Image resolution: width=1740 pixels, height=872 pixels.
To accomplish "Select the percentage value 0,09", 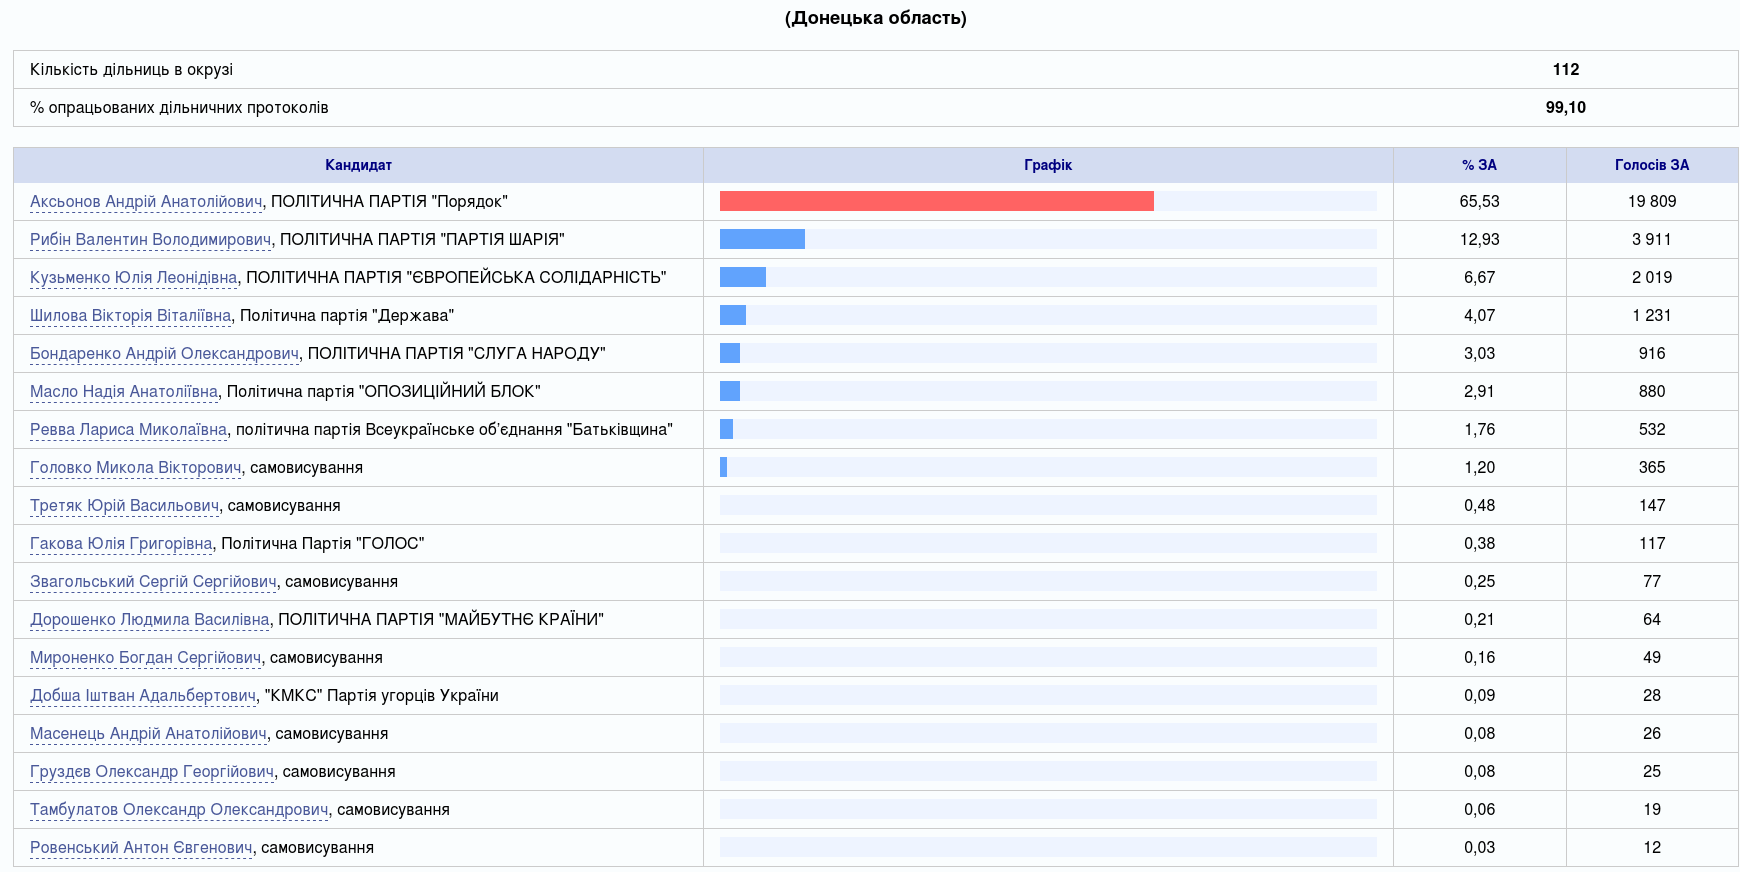I will click(1479, 695).
